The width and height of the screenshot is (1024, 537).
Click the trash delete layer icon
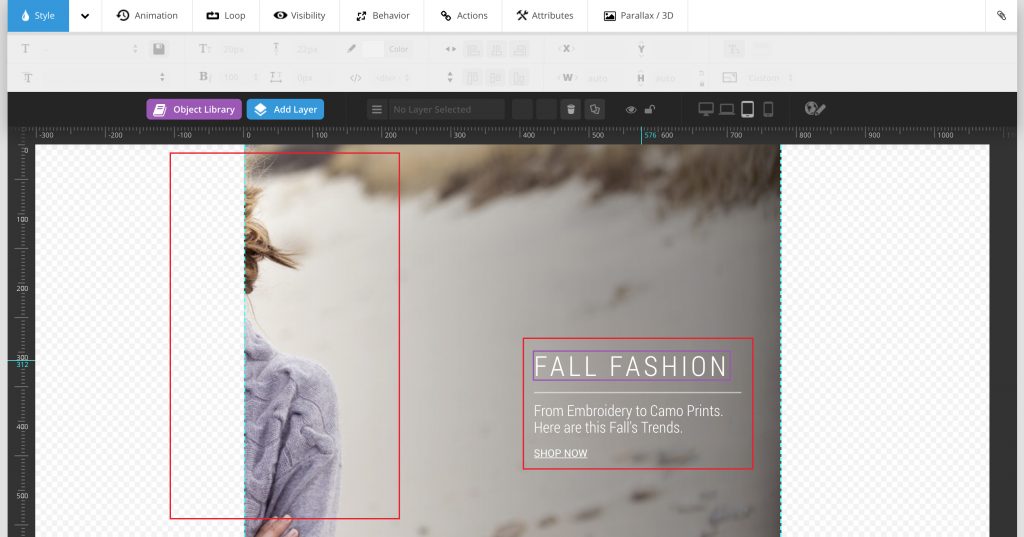(570, 110)
